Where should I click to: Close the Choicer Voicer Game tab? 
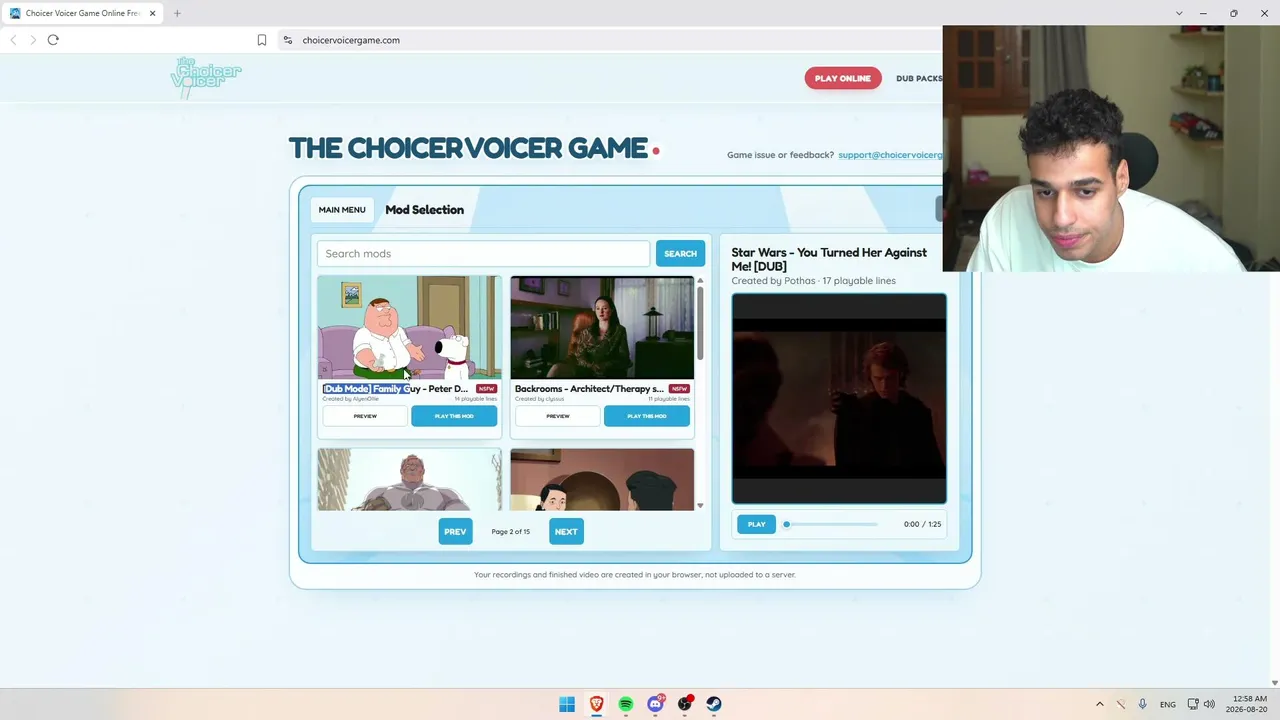tap(152, 13)
